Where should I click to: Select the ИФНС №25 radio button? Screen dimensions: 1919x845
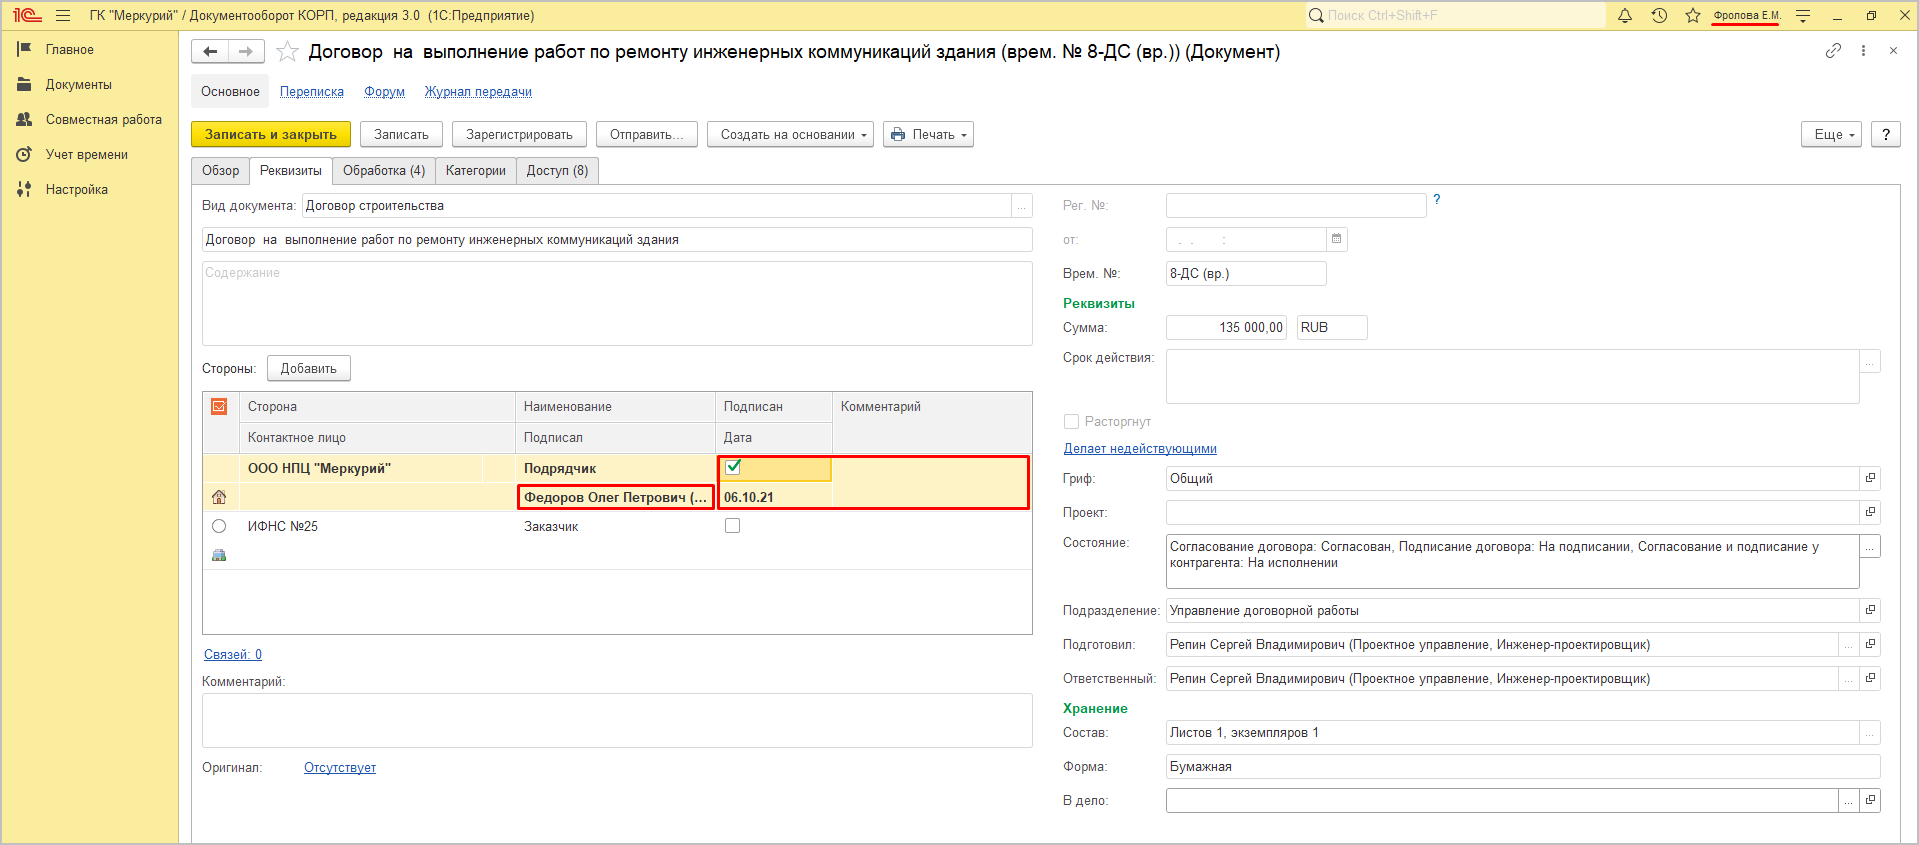219,526
